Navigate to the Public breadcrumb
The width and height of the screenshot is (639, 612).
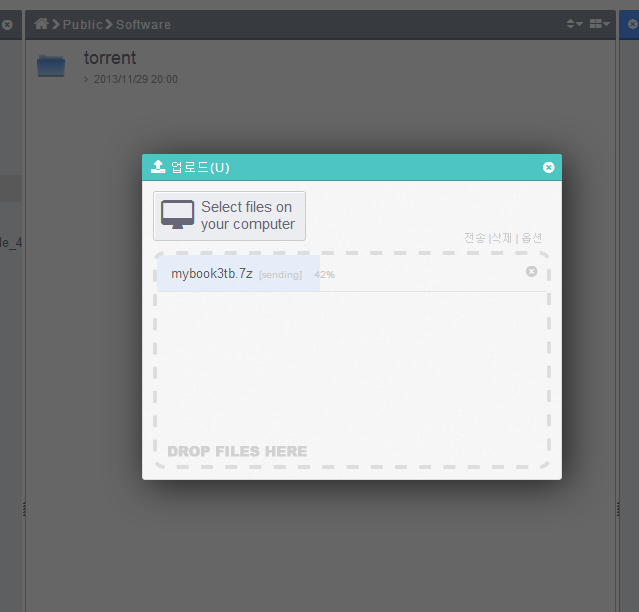point(82,24)
